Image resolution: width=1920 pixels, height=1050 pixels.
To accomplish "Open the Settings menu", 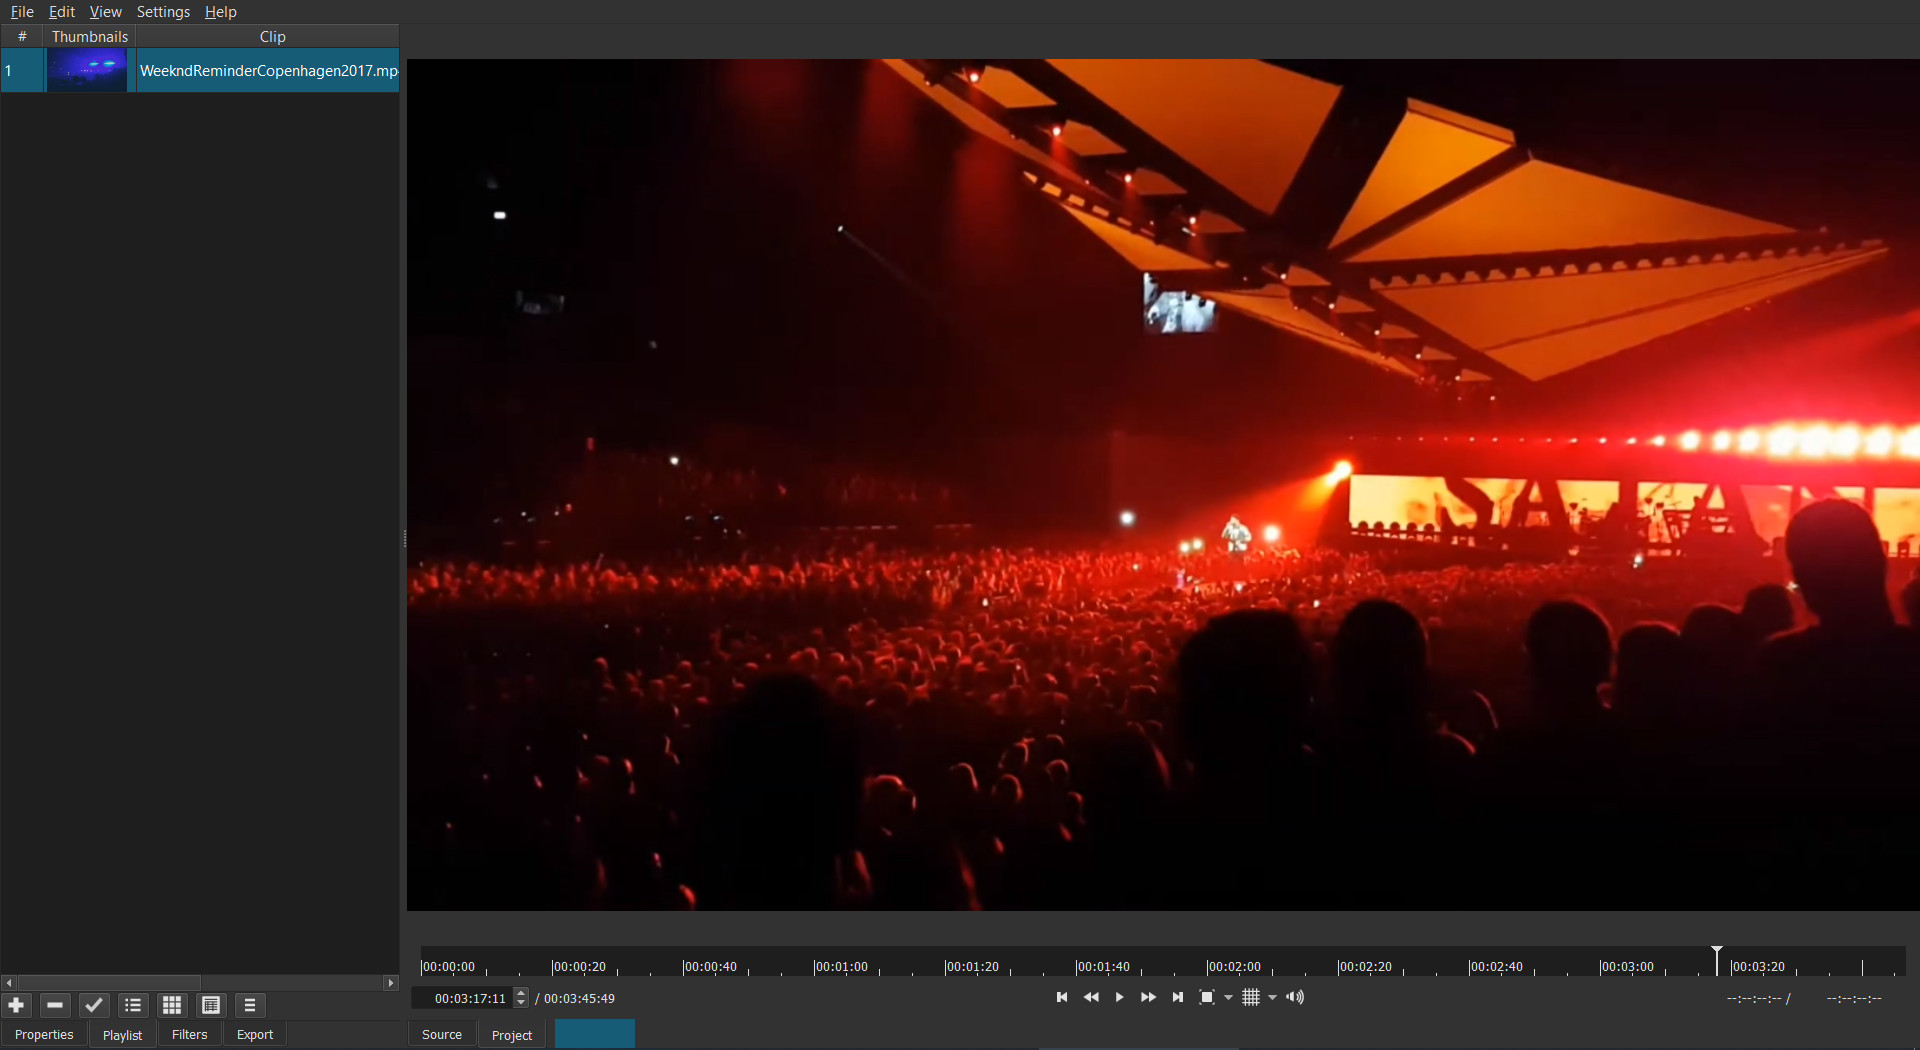I will 163,12.
